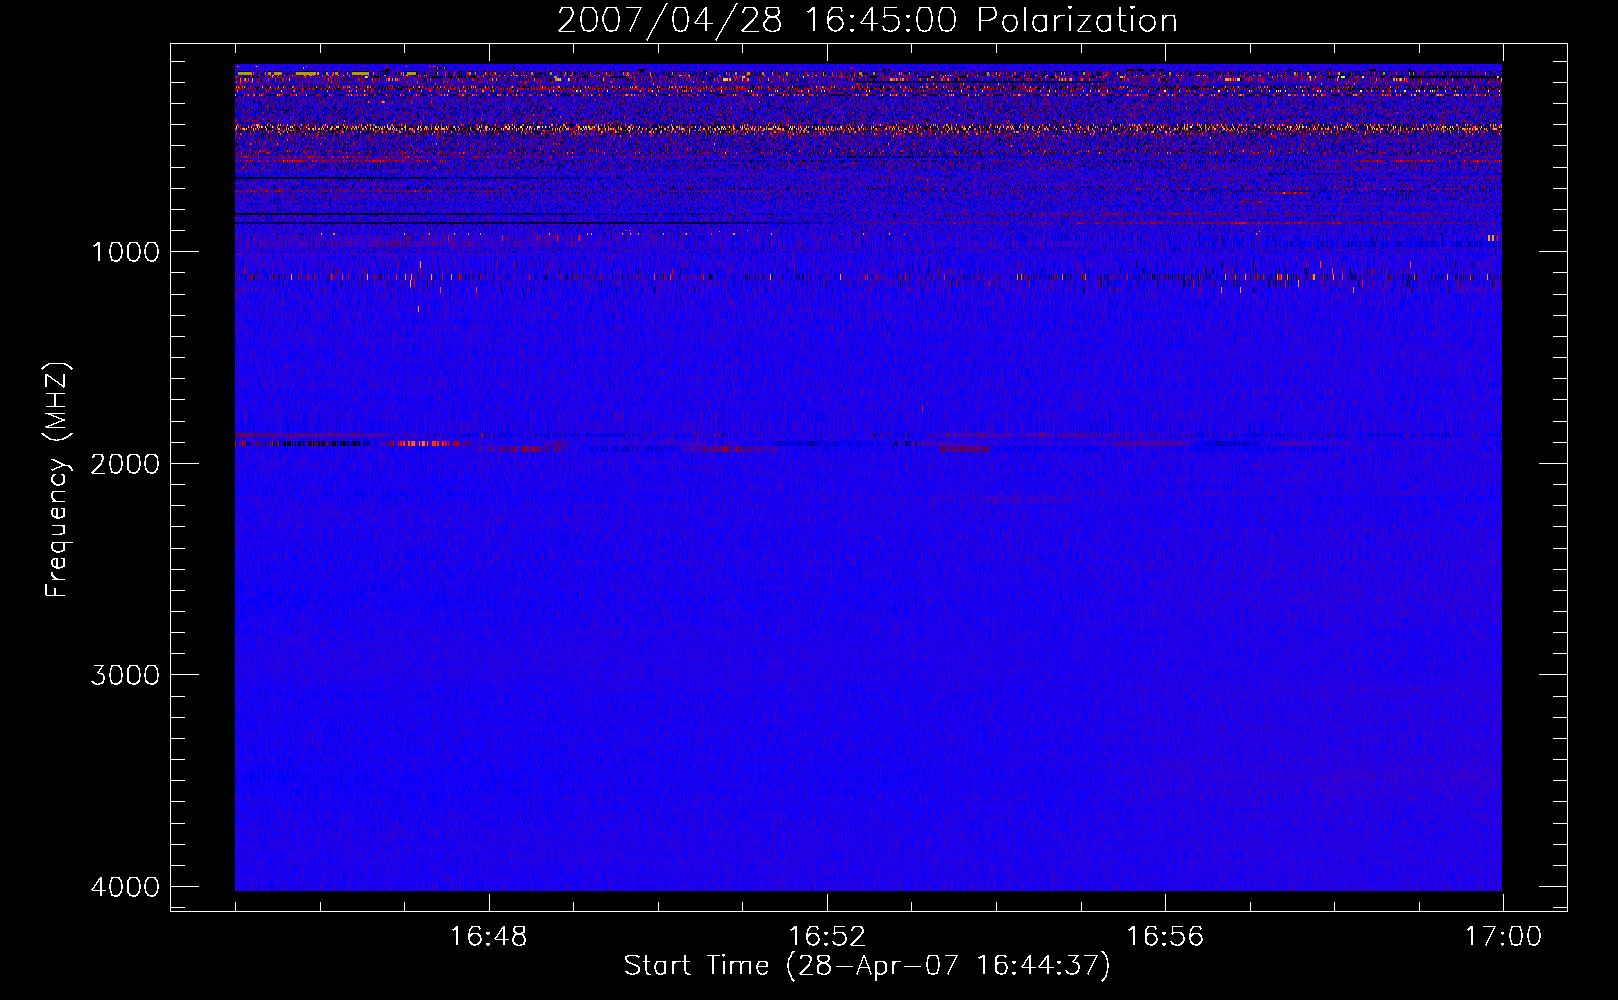Click the 16:48 time tick label
This screenshot has height=1000, width=1618.
pos(488,937)
